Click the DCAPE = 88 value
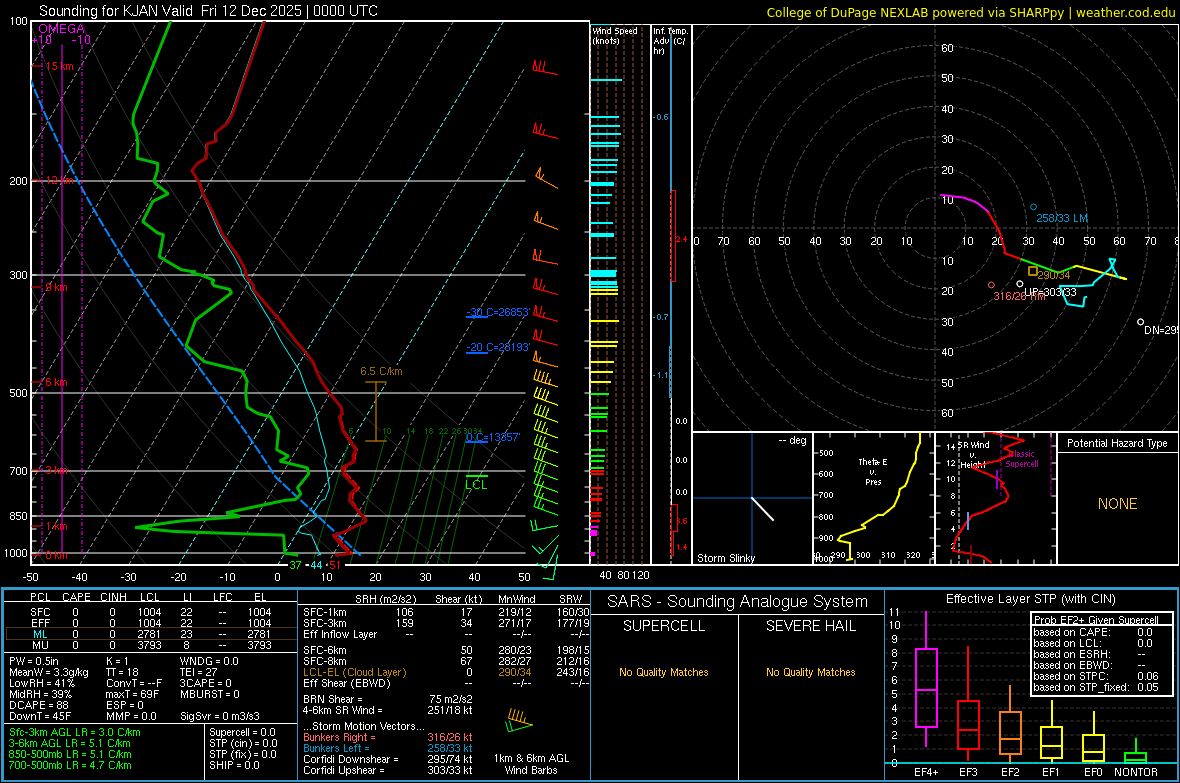Image resolution: width=1180 pixels, height=783 pixels. pos(39,705)
